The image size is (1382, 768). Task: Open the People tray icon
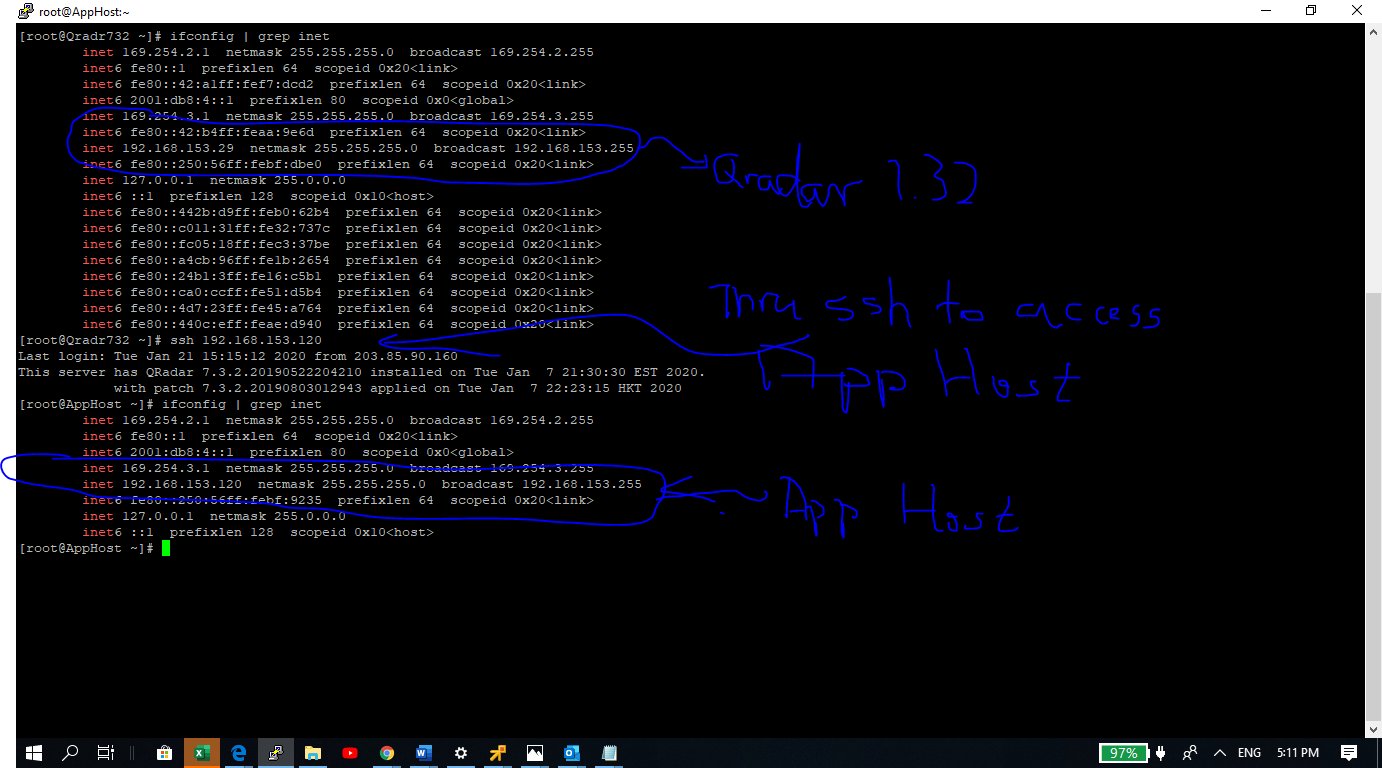(1190, 753)
